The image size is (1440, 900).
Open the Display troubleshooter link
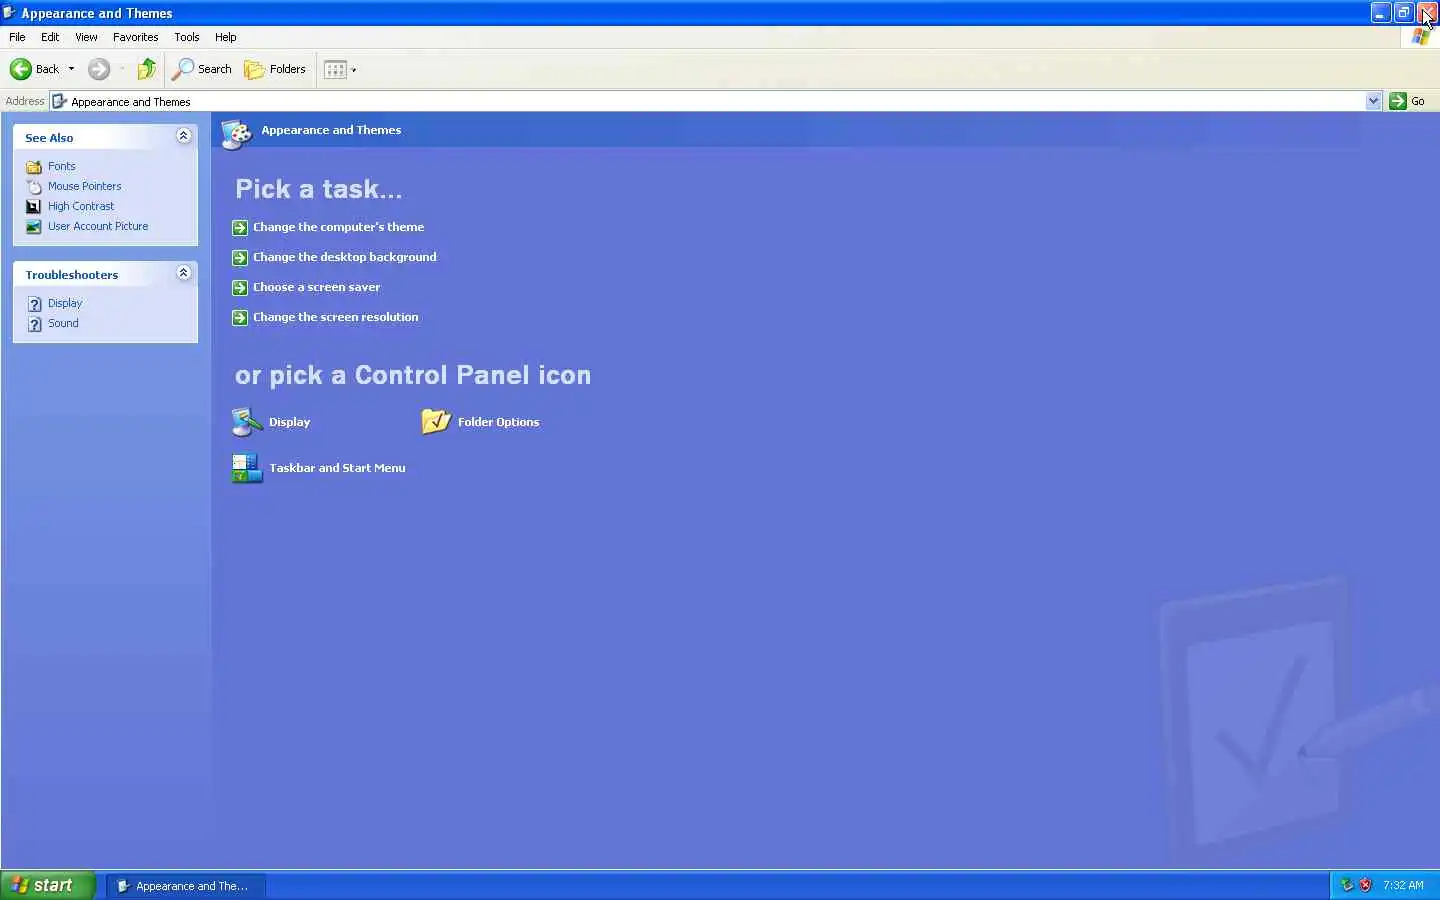[x=65, y=303]
